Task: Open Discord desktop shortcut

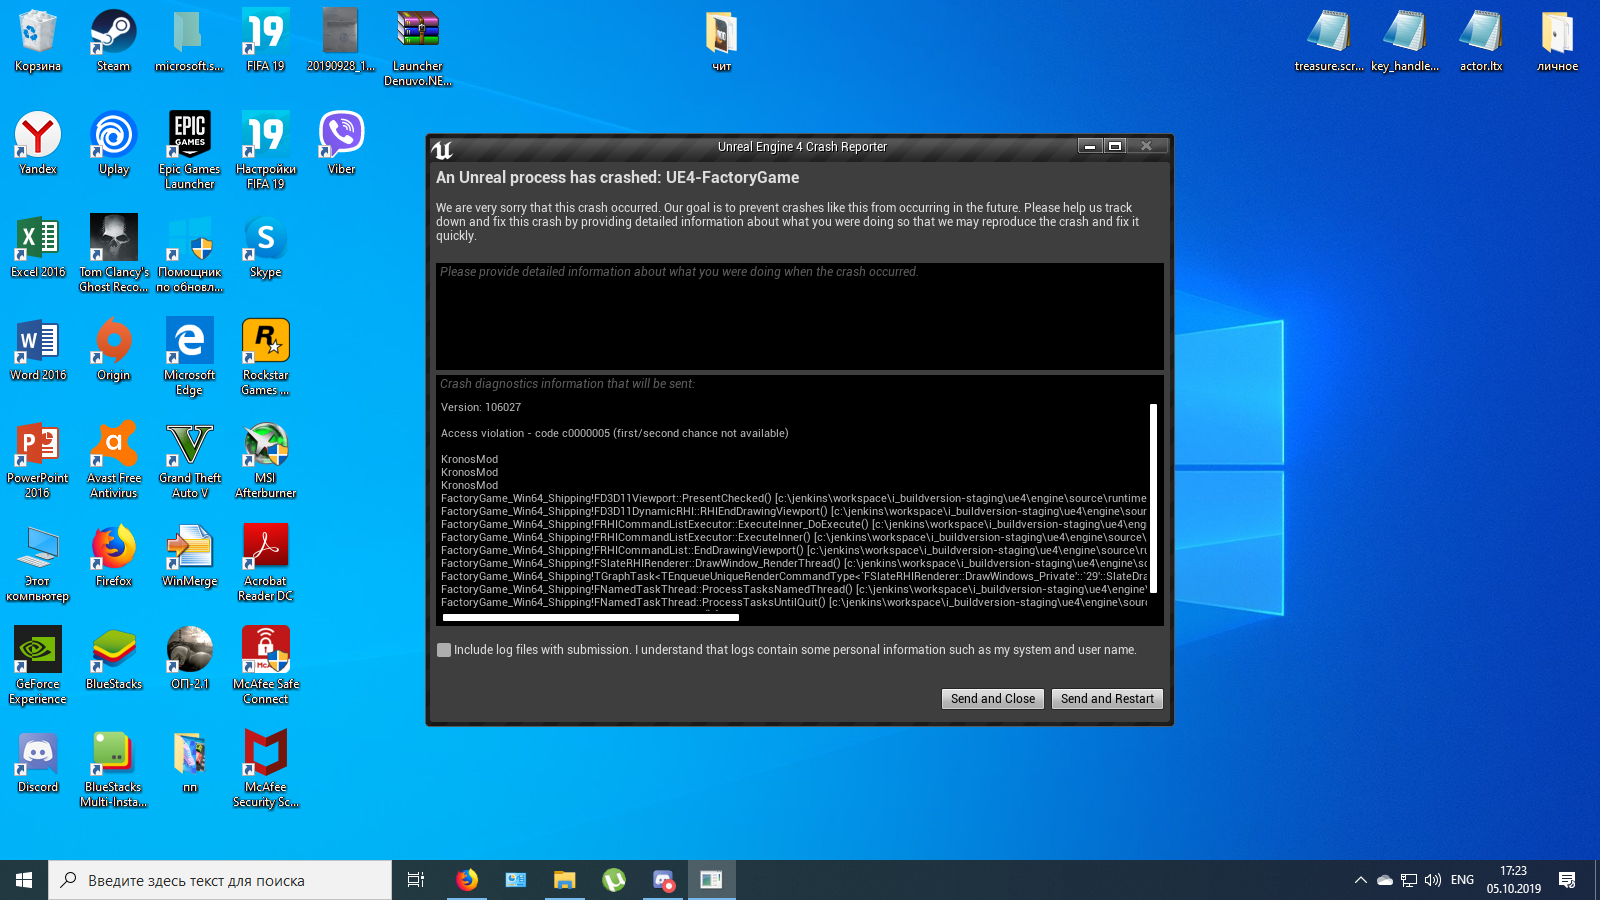Action: [x=37, y=761]
